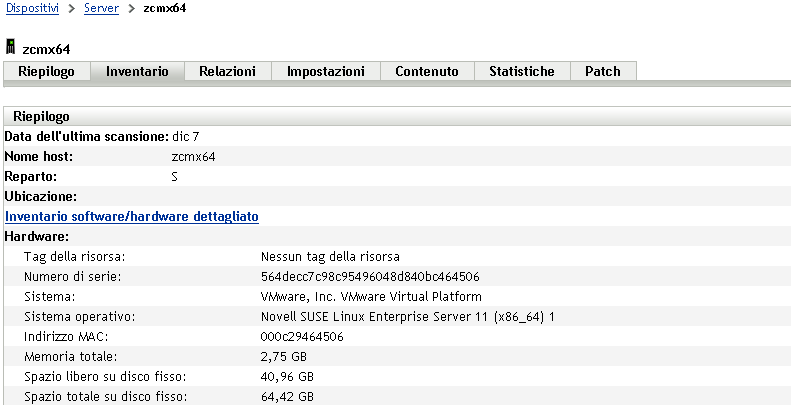The width and height of the screenshot is (791, 405).
Task: Click the server device icon beside the zcmx64 title
Action: click(x=11, y=47)
